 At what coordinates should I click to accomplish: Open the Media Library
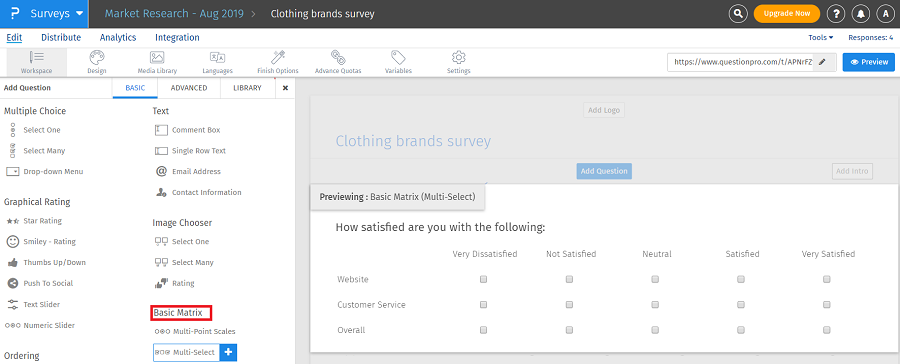[157, 63]
